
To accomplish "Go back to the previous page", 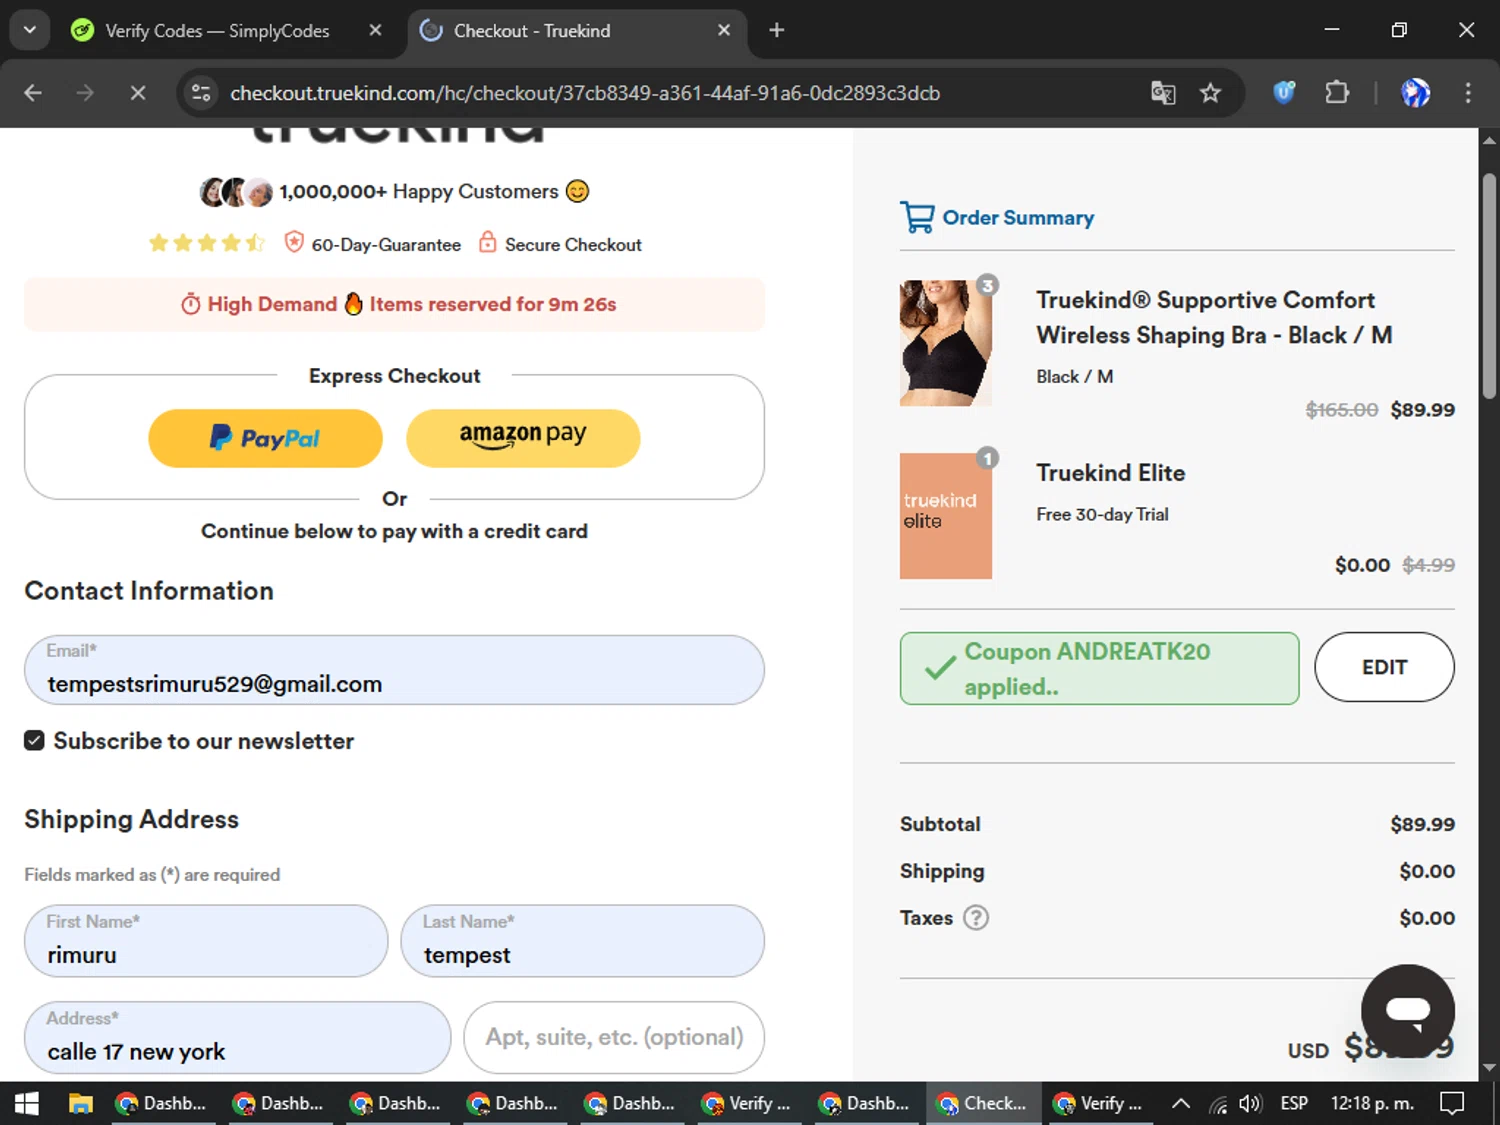I will point(33,93).
